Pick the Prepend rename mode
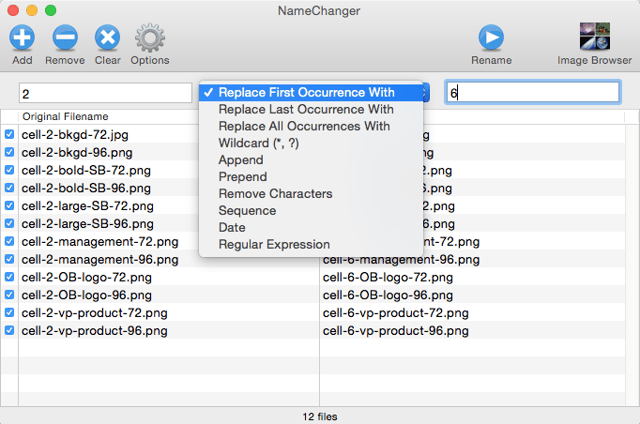 click(x=311, y=177)
